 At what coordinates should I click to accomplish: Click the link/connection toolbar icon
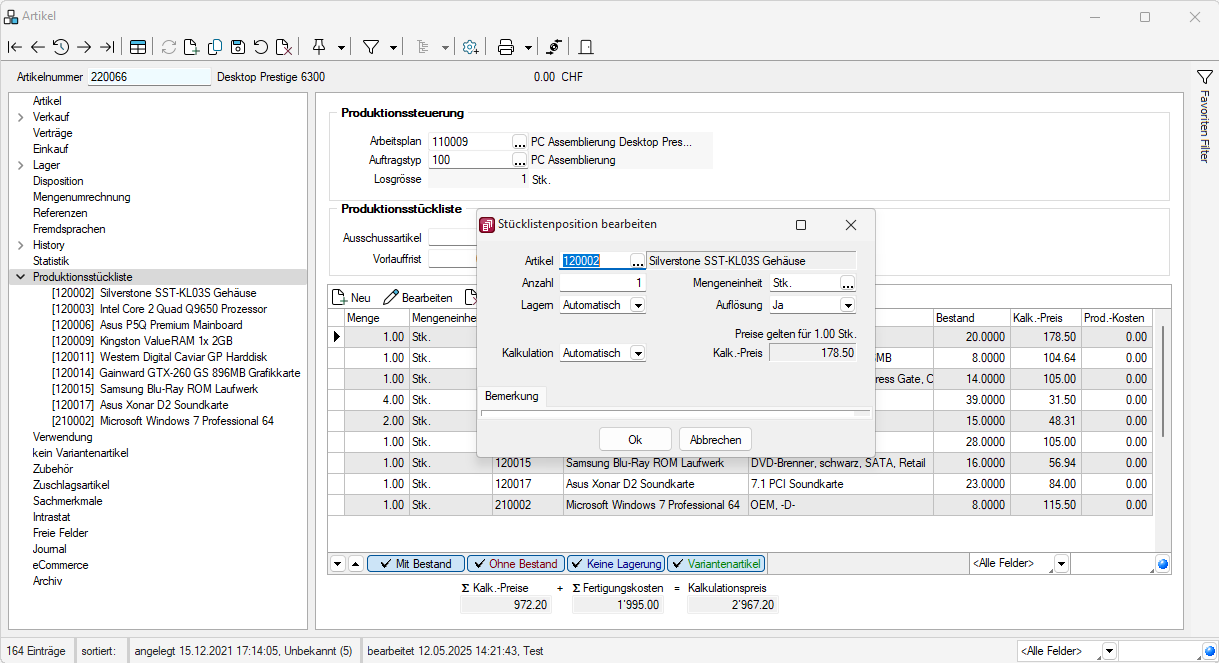tap(555, 47)
